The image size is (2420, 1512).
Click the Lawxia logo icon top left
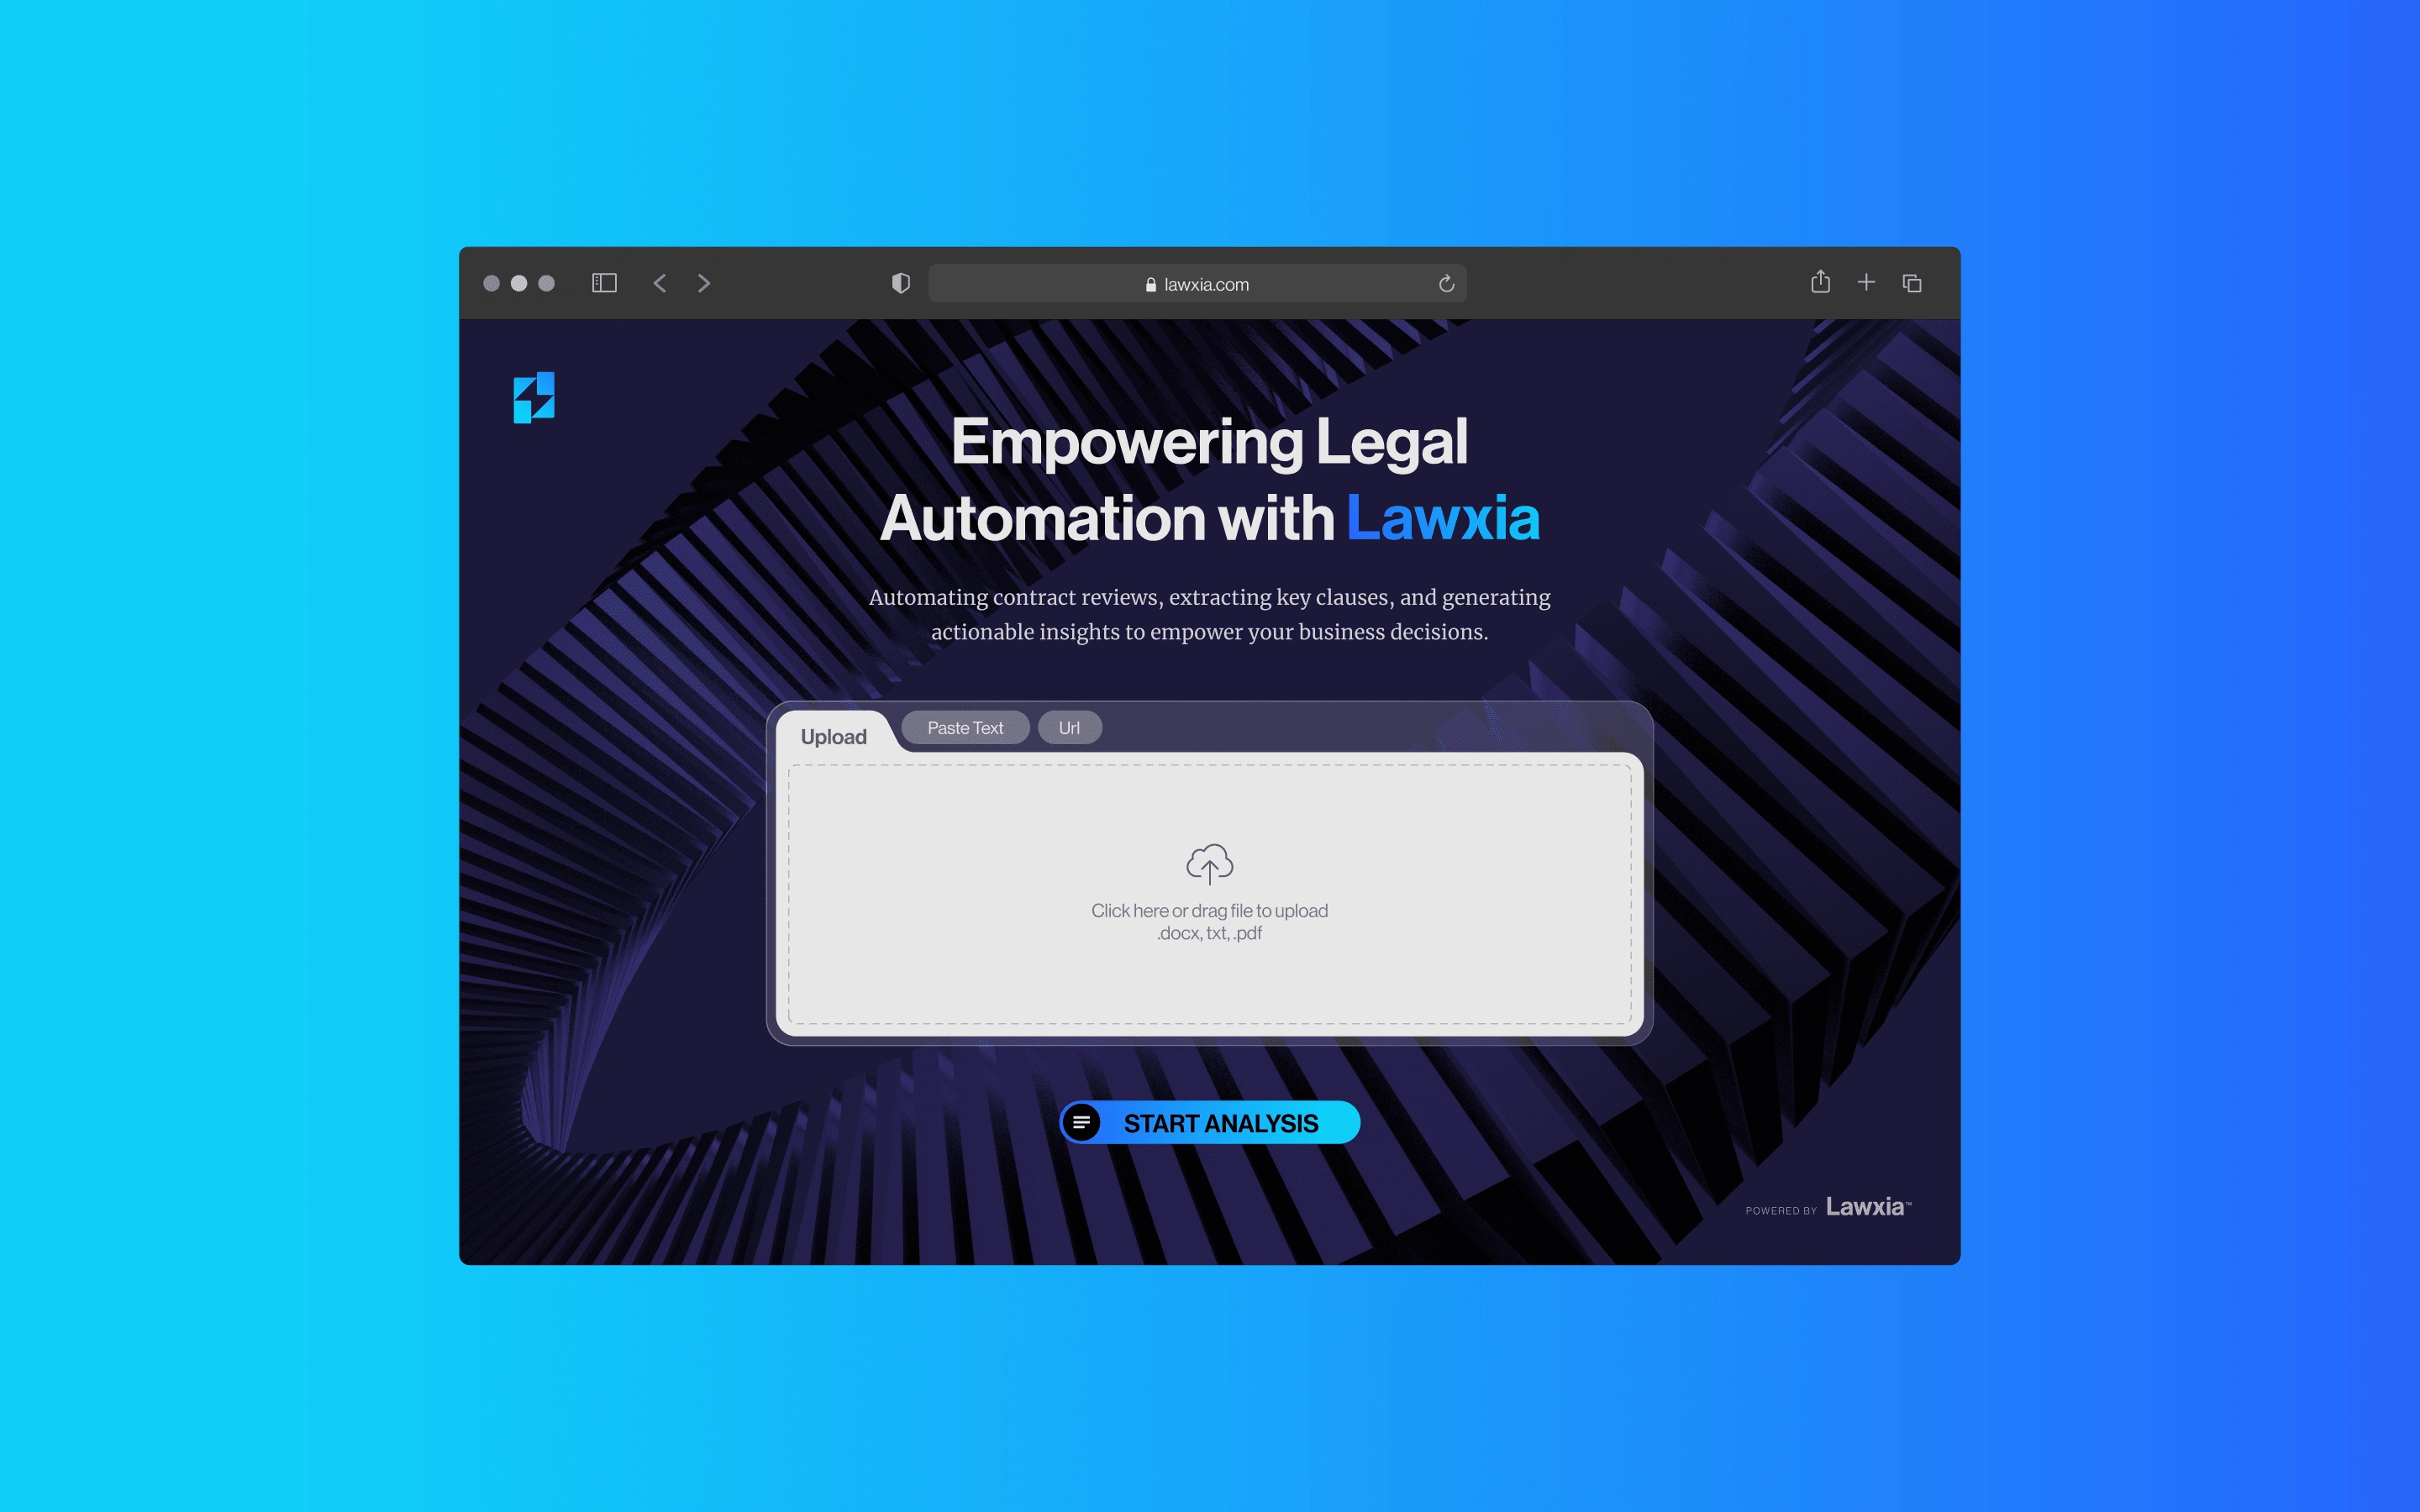coord(535,399)
